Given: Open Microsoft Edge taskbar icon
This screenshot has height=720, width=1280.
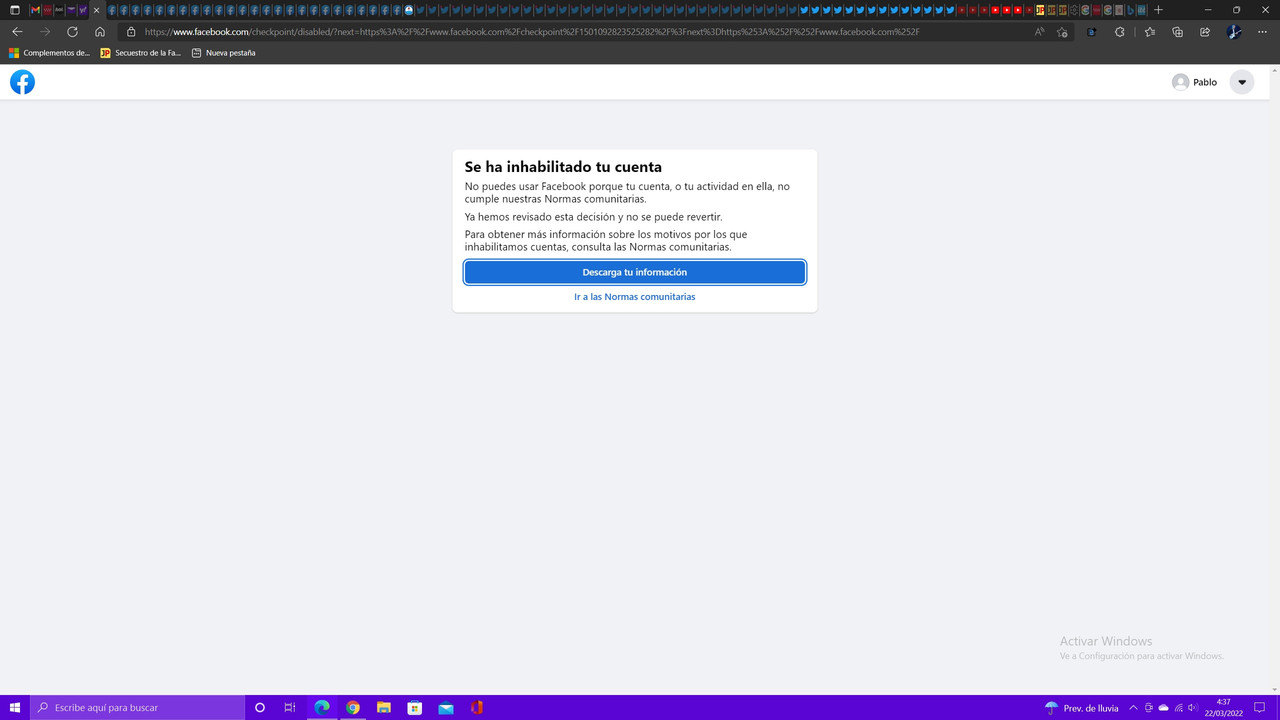Looking at the screenshot, I should tap(322, 708).
